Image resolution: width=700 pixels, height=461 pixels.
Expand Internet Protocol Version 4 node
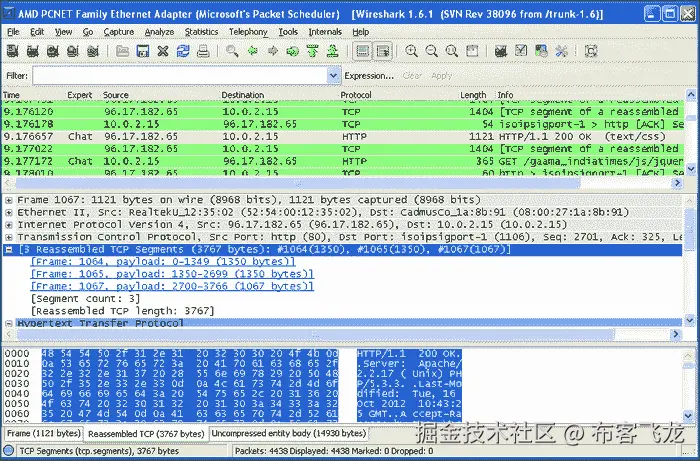point(8,225)
